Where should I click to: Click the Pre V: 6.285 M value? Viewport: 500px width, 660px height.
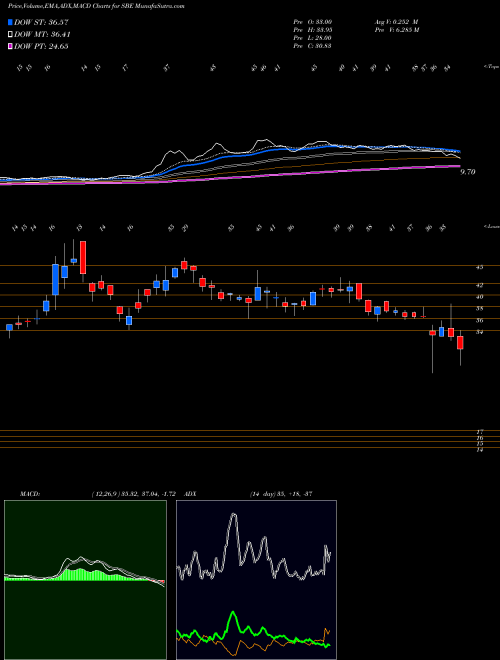tap(396, 30)
